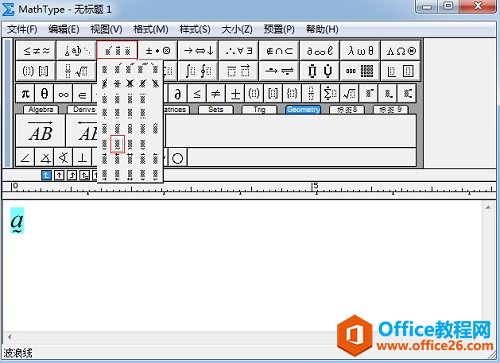
Task: Insert the less-than-or-equal symbol in small bar
Action: click(x=197, y=94)
